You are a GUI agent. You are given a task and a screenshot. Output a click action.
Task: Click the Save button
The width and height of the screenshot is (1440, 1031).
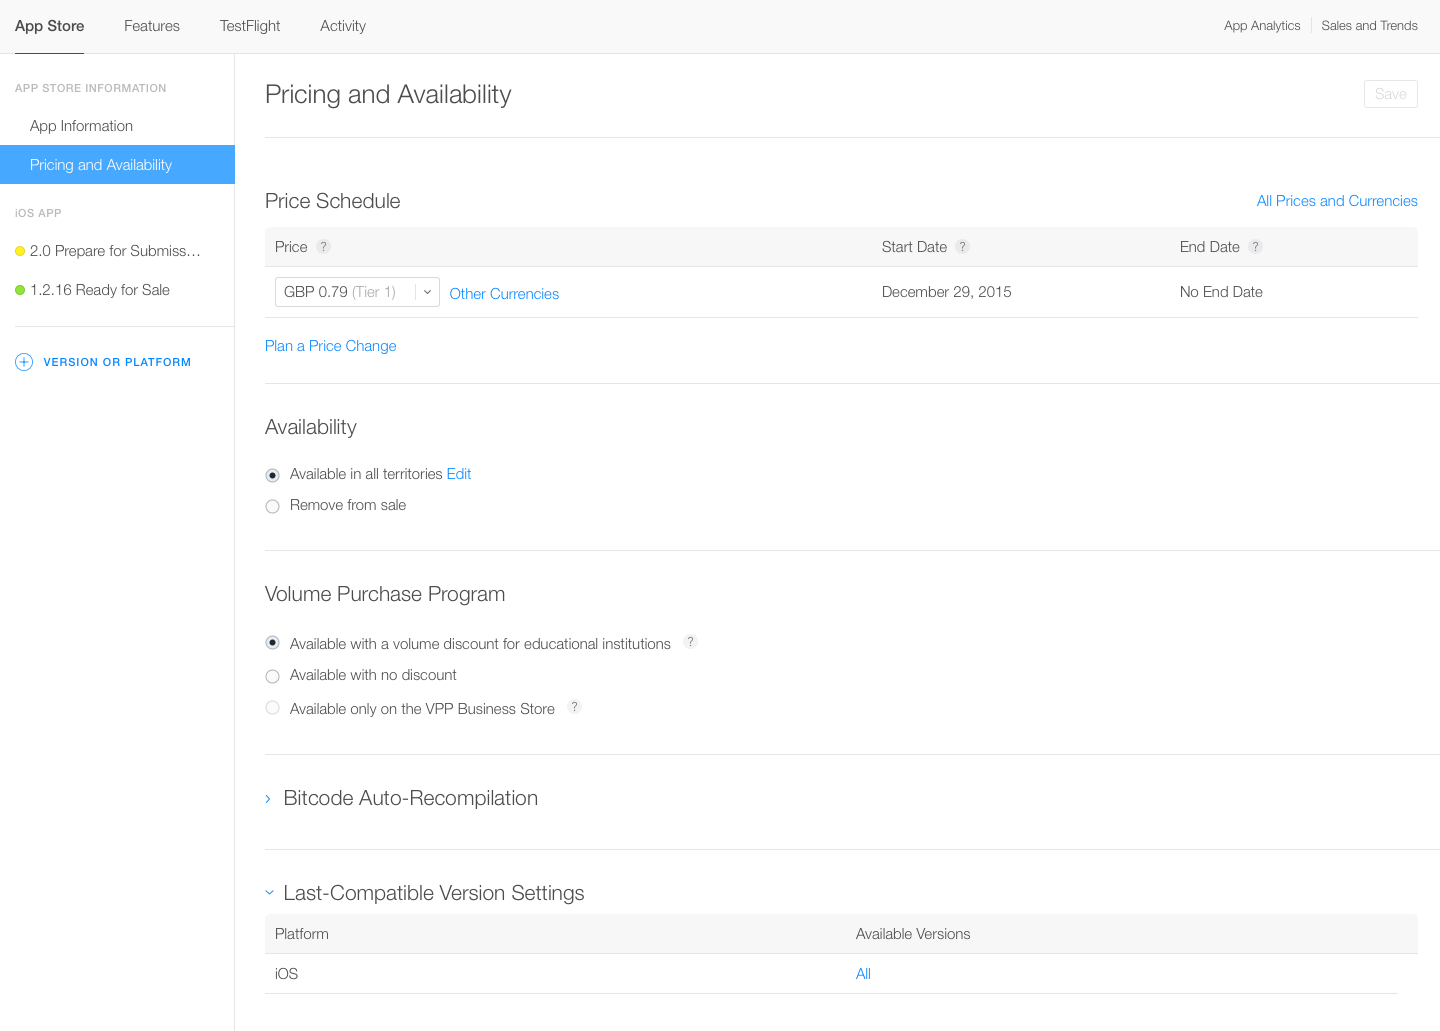[1390, 94]
